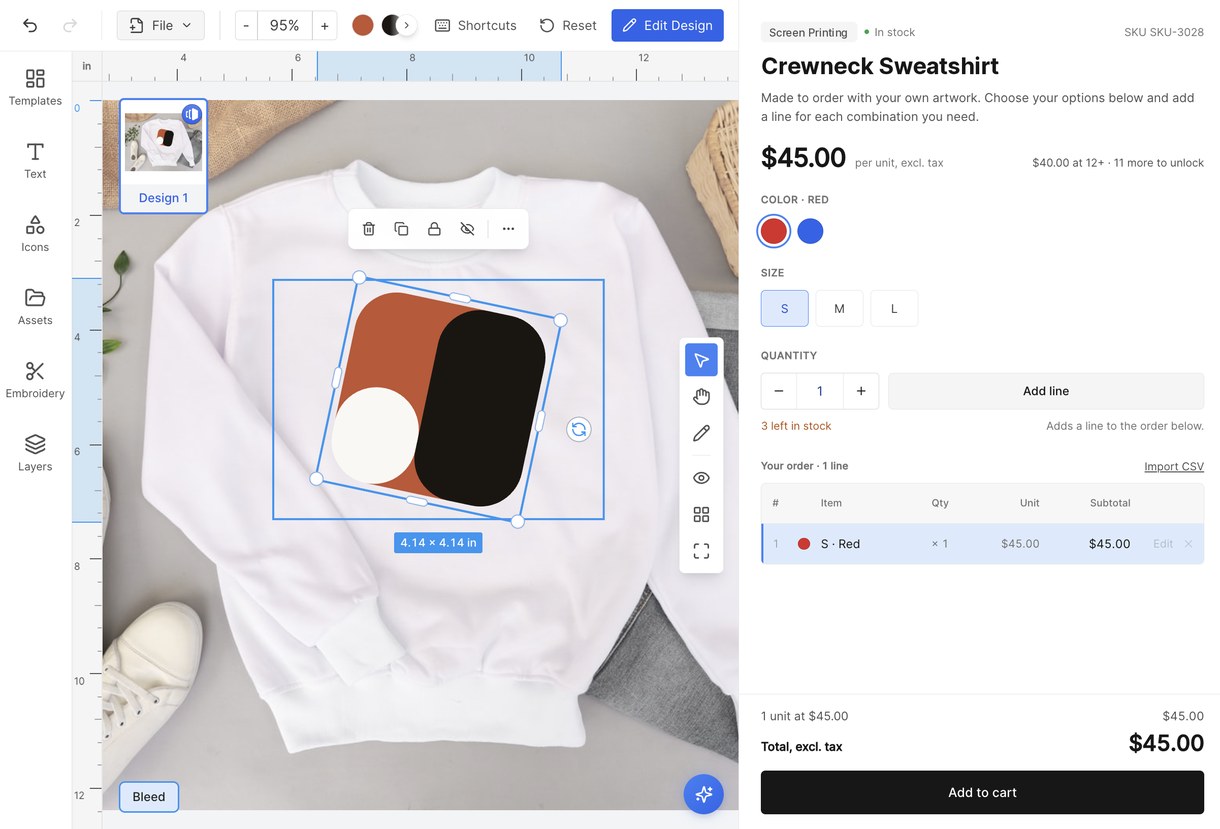Select size M

(x=840, y=308)
